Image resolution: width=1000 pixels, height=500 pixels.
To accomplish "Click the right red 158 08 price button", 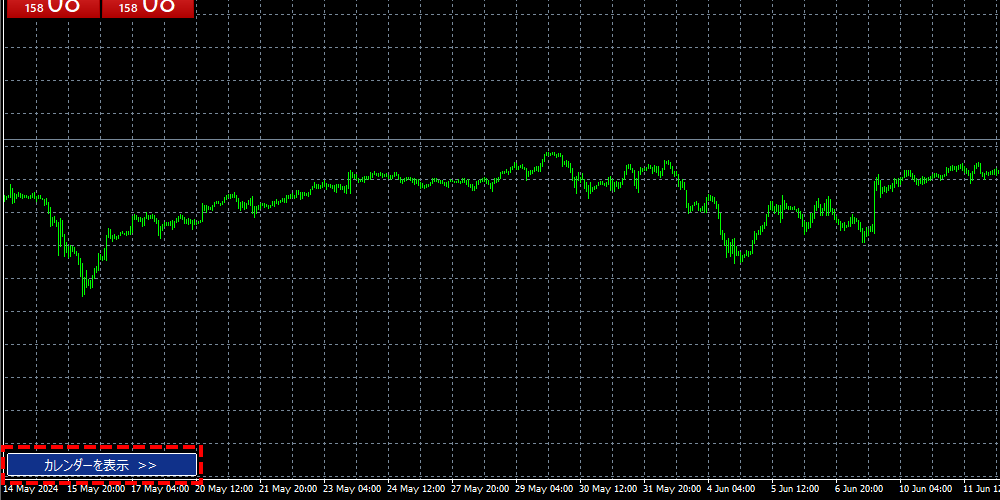I will point(148,8).
